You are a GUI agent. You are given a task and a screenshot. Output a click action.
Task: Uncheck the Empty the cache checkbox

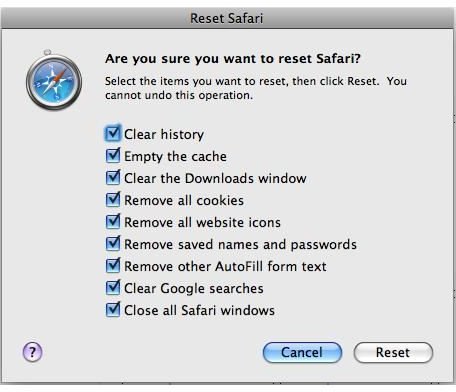pos(113,156)
